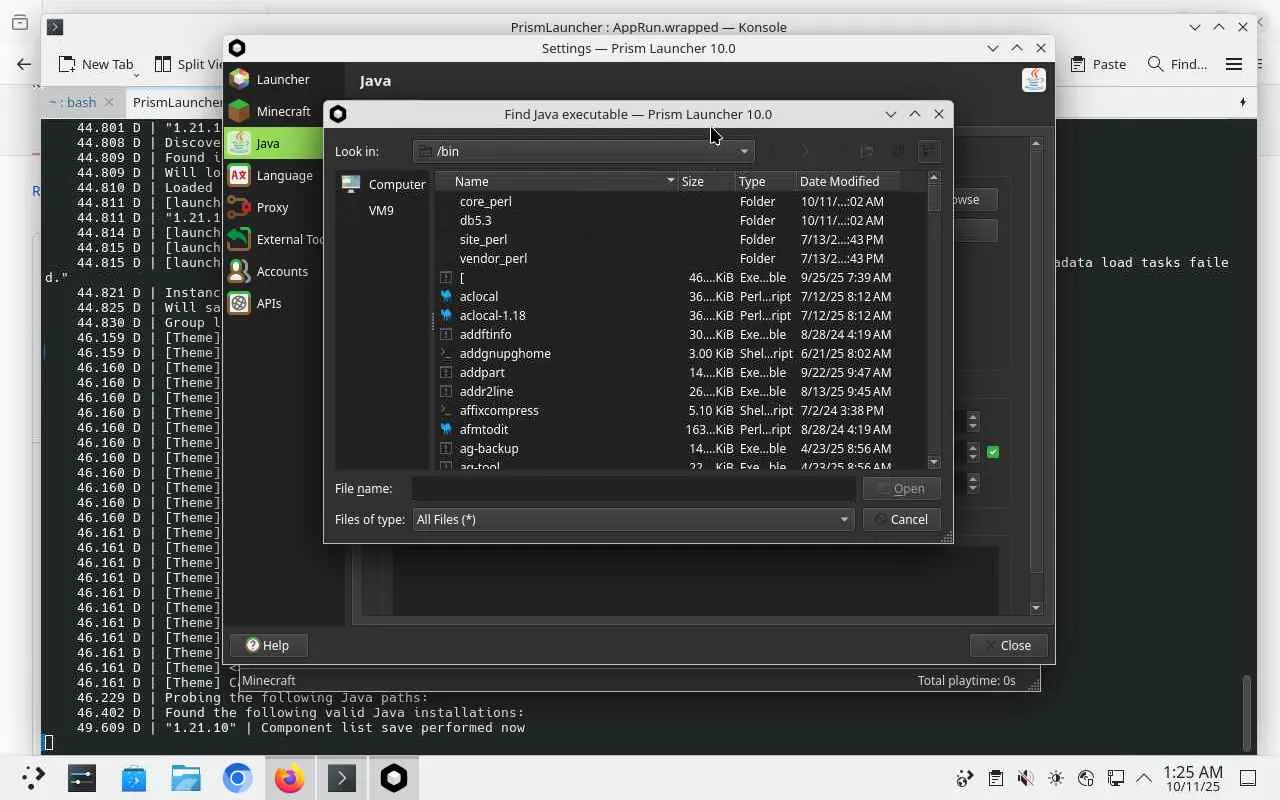Screen dimensions: 1280x800
Task: Click the clock showing 1:25 AM
Action: 1192,778
